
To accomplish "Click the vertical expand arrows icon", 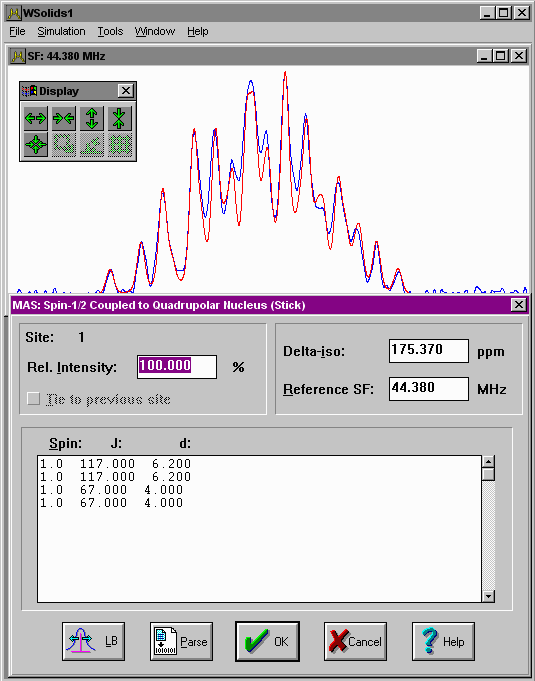I will pos(92,118).
